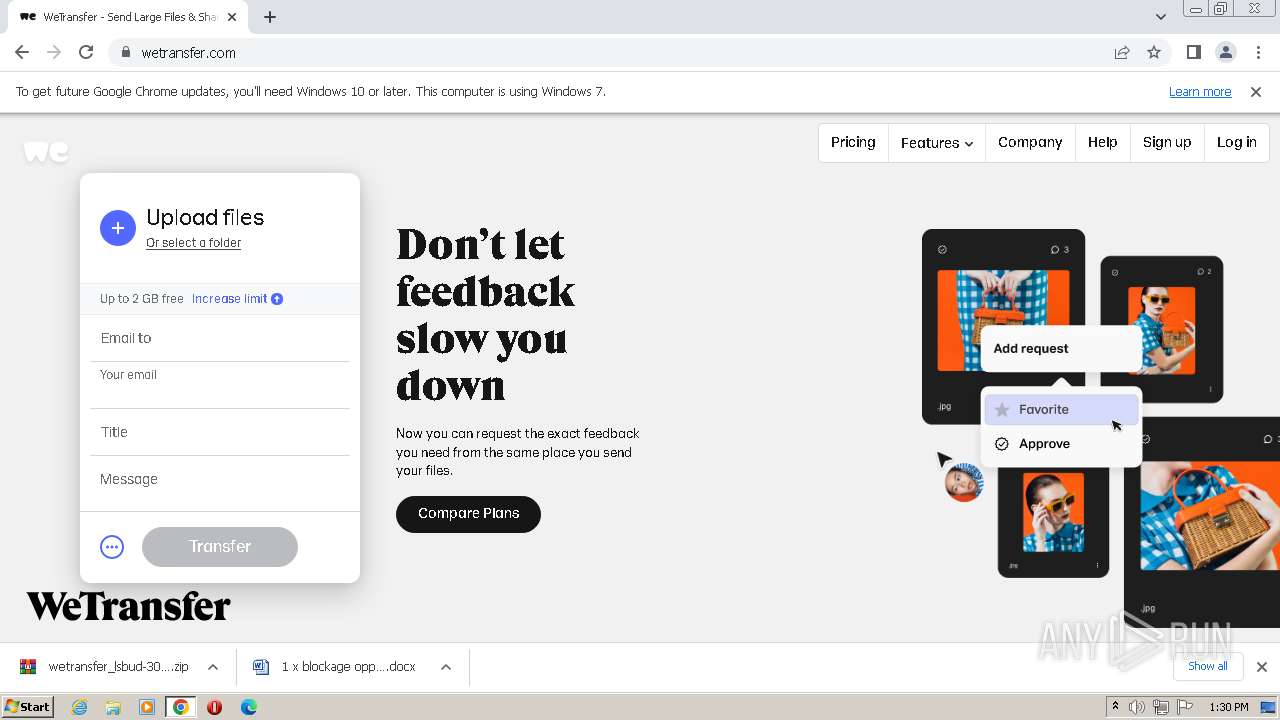Select Approve in the illustration popup
This screenshot has width=1280, height=720.
point(1061,444)
